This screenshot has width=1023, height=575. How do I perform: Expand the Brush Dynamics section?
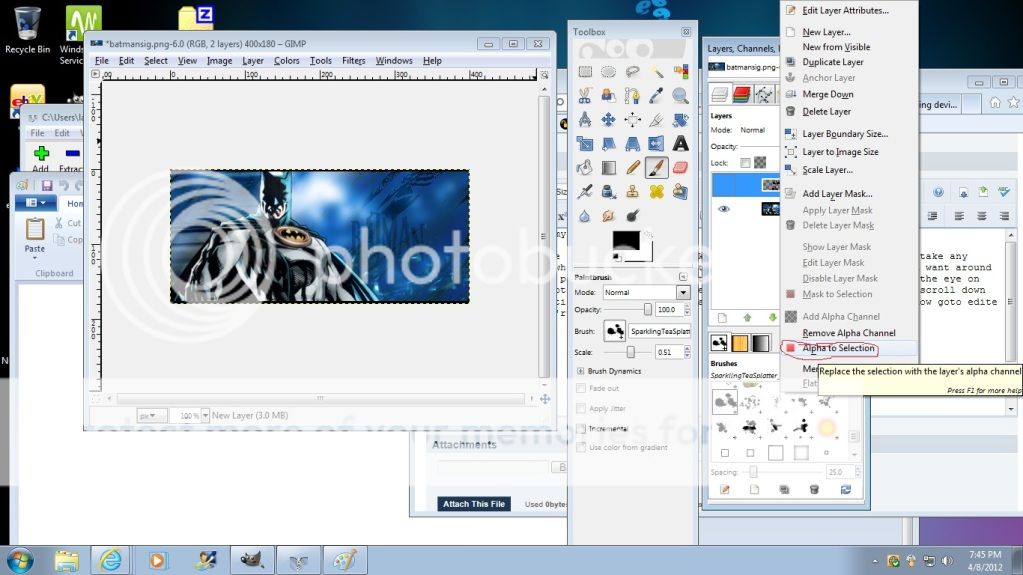click(580, 371)
